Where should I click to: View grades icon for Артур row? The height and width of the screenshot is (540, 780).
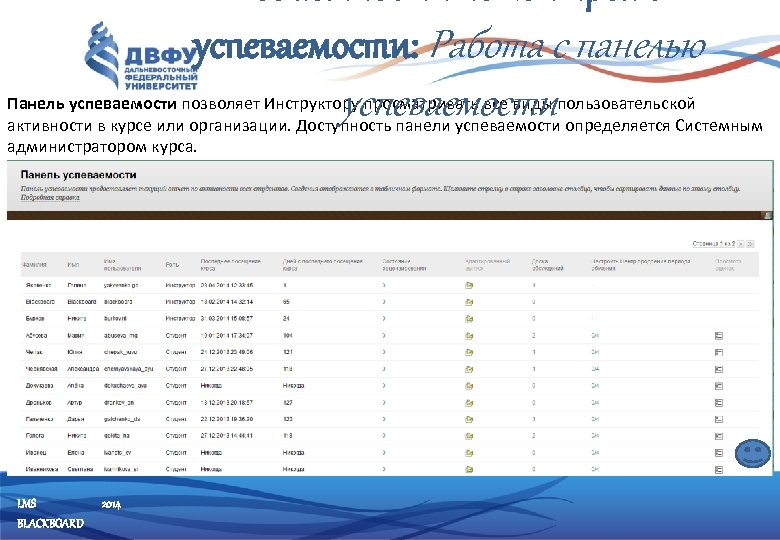coord(719,403)
